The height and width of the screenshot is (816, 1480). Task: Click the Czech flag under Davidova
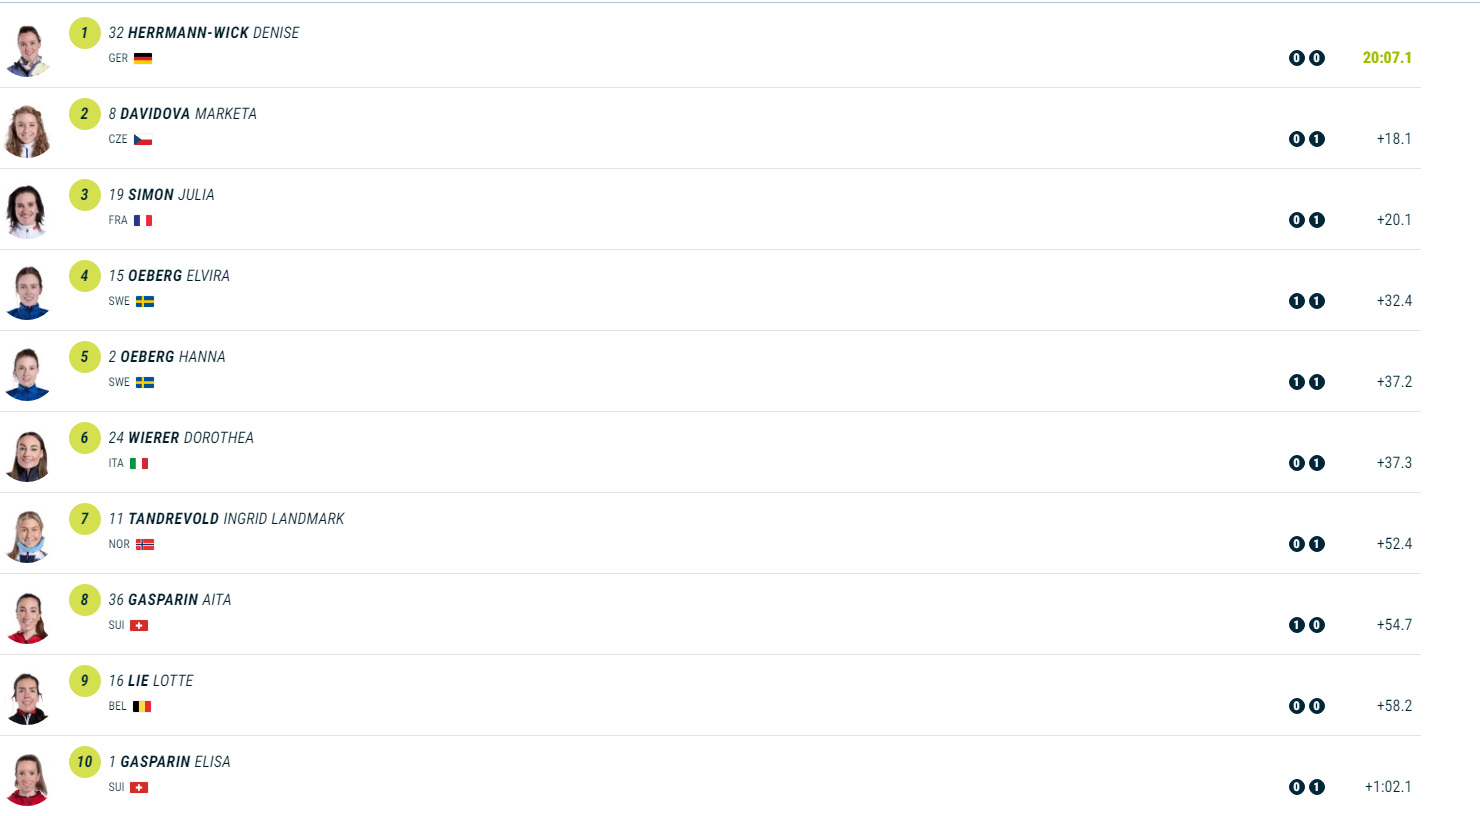pyautogui.click(x=143, y=139)
